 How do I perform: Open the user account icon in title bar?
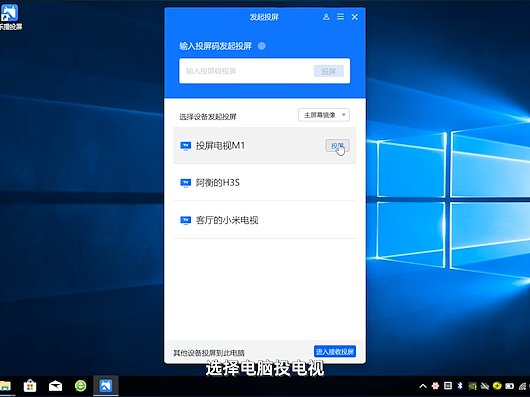326,17
